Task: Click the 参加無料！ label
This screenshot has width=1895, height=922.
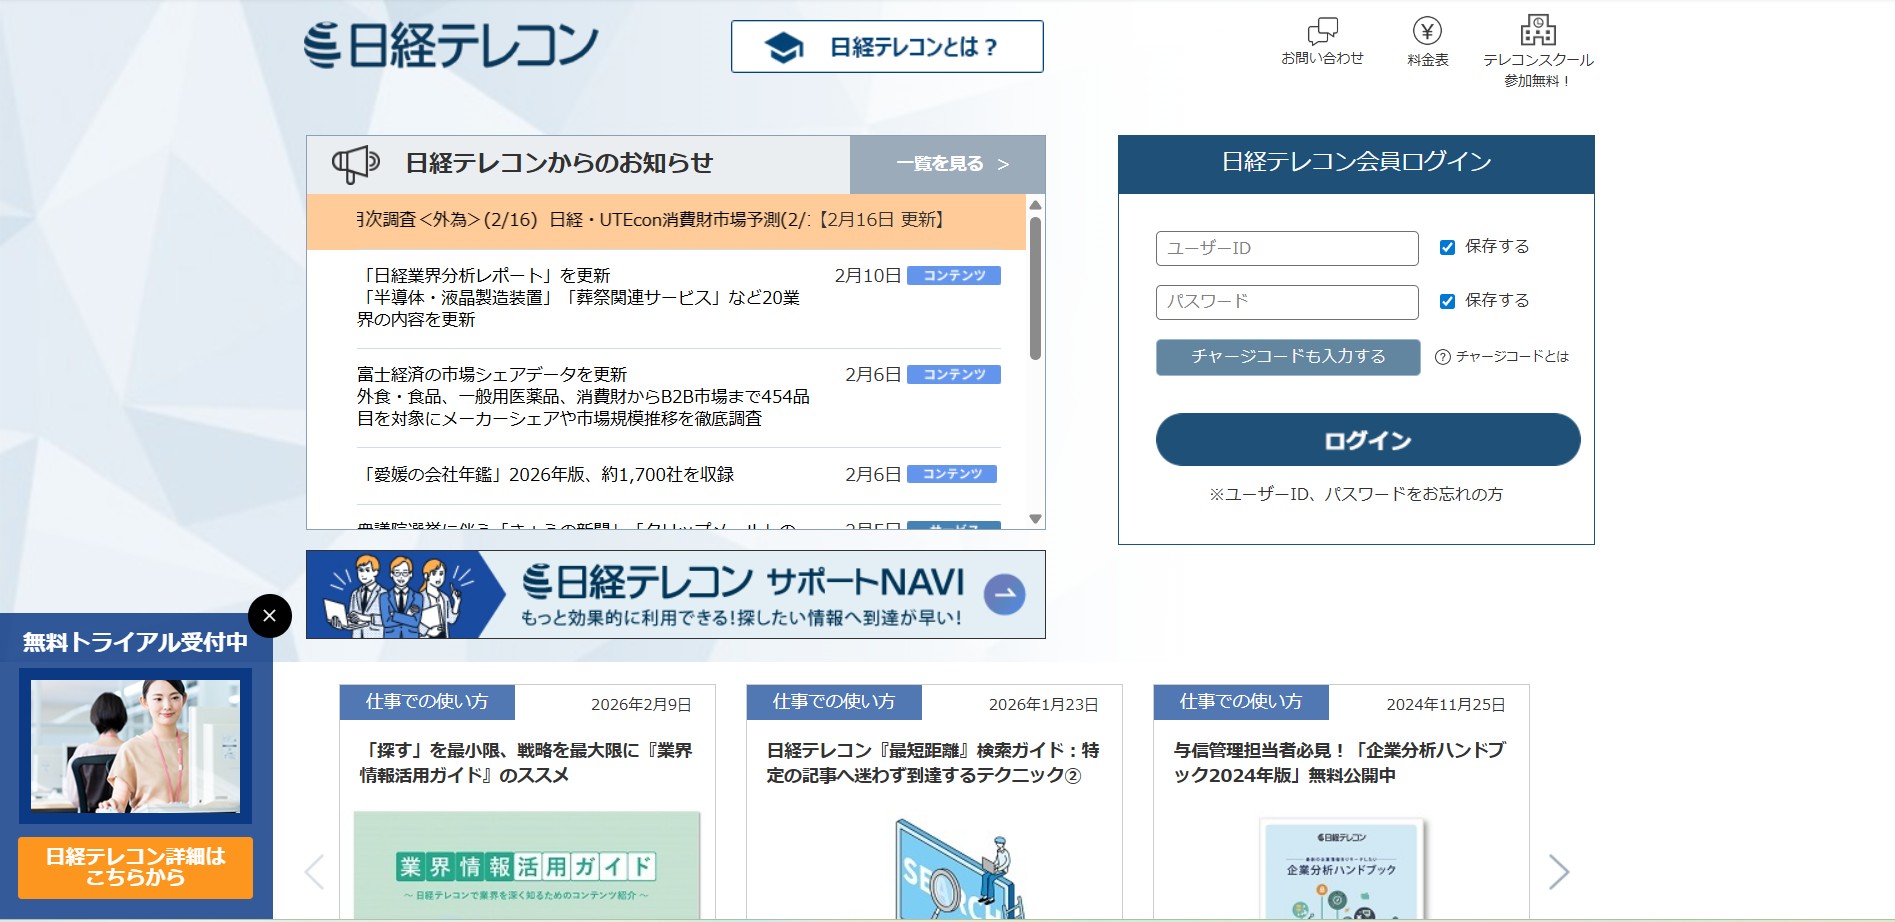Action: pyautogui.click(x=1538, y=81)
